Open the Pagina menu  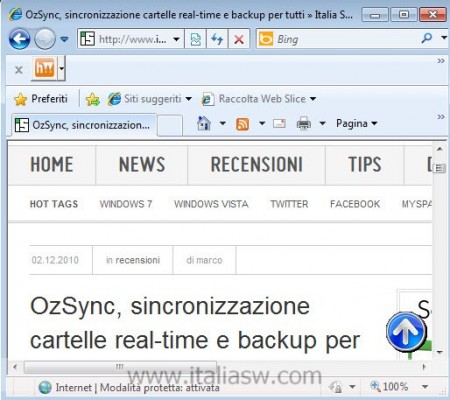356,123
